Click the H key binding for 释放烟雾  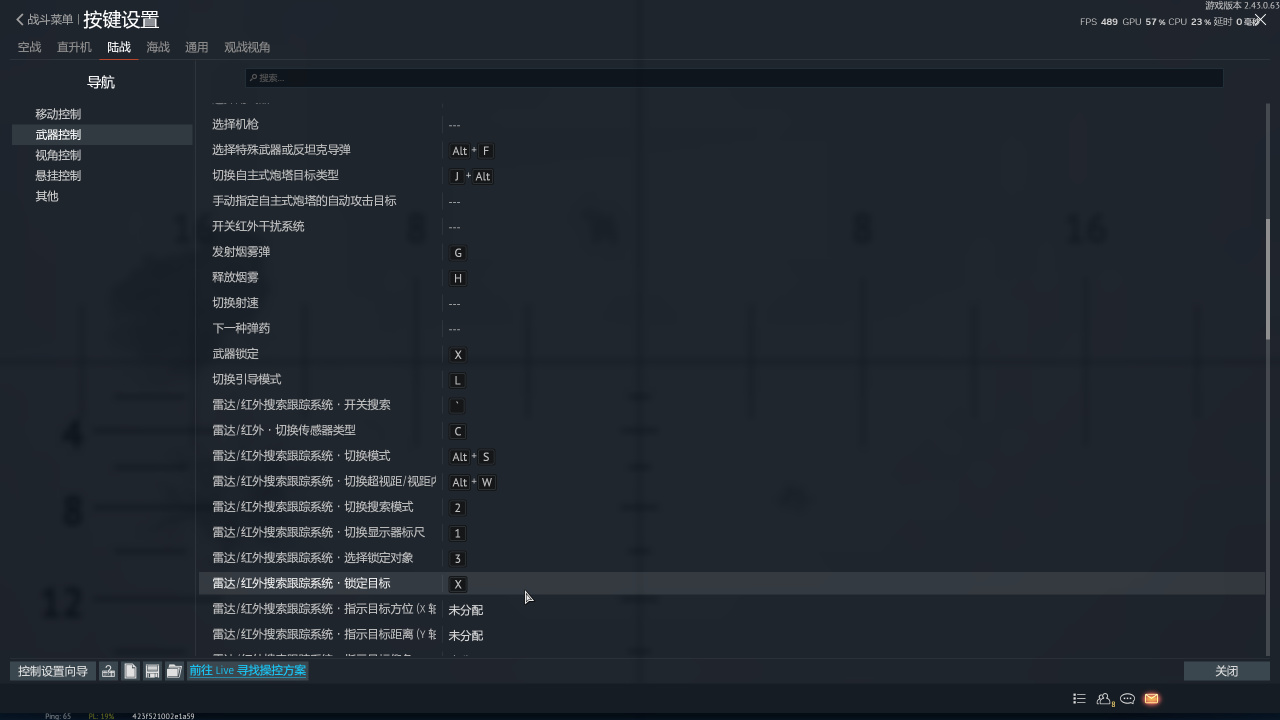click(458, 278)
